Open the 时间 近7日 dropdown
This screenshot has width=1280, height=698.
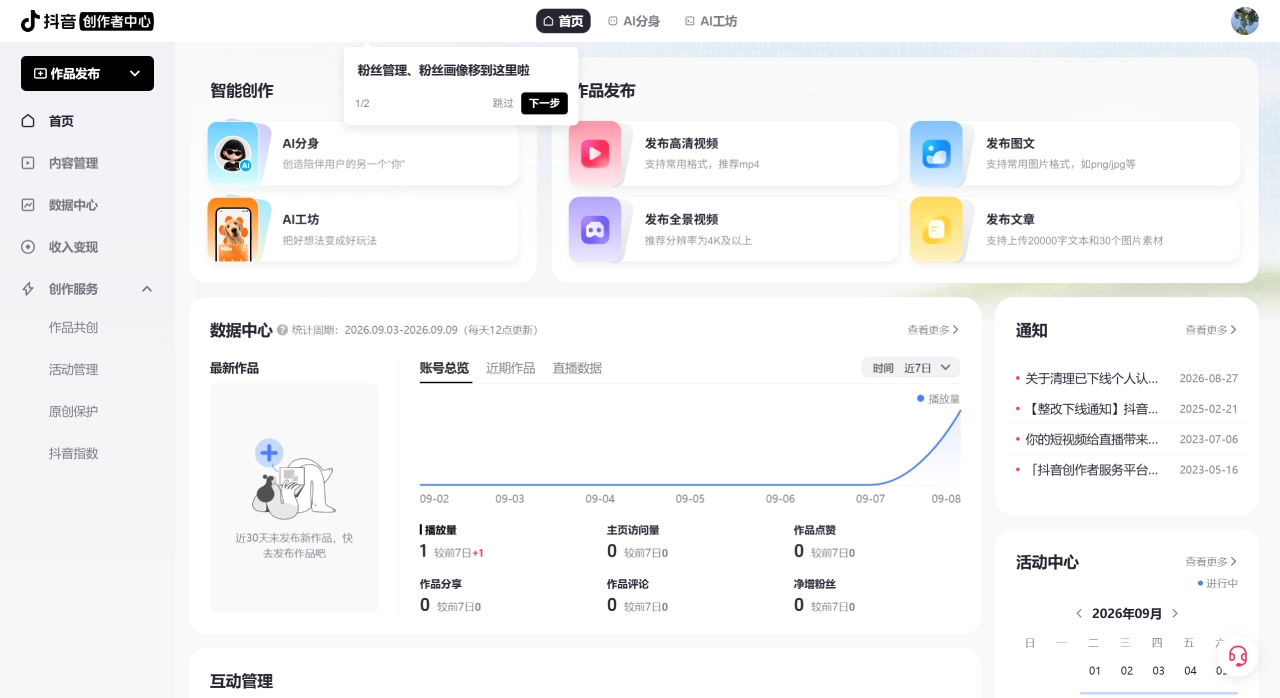pos(911,368)
